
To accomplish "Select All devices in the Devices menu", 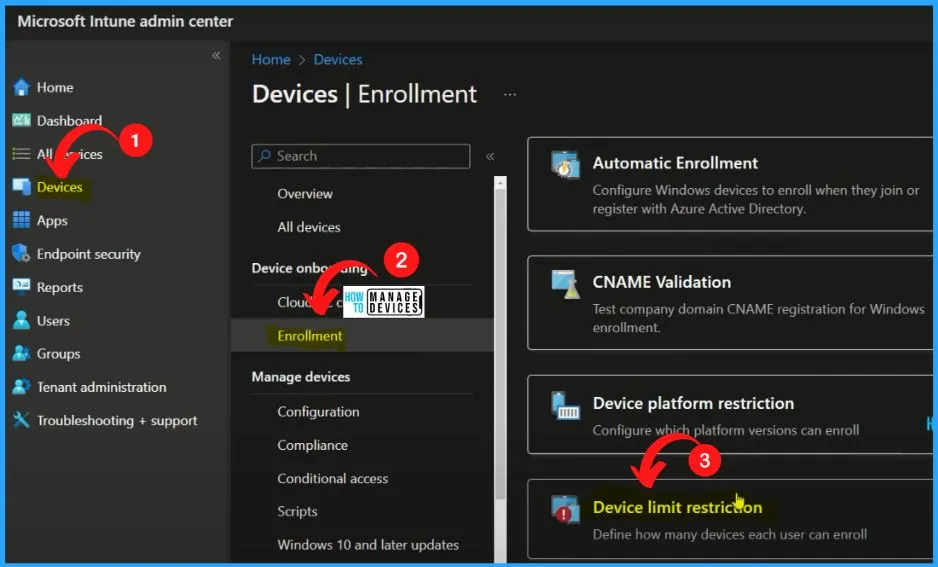I will click(x=309, y=227).
